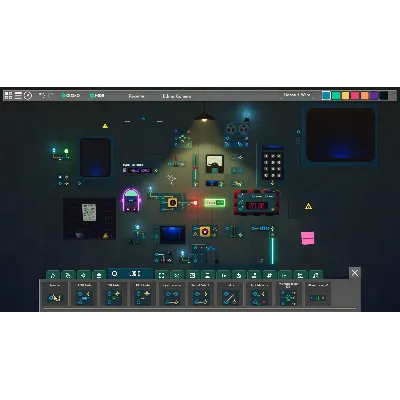Click the name text field in top bar
The image size is (400, 400).
[297, 96]
